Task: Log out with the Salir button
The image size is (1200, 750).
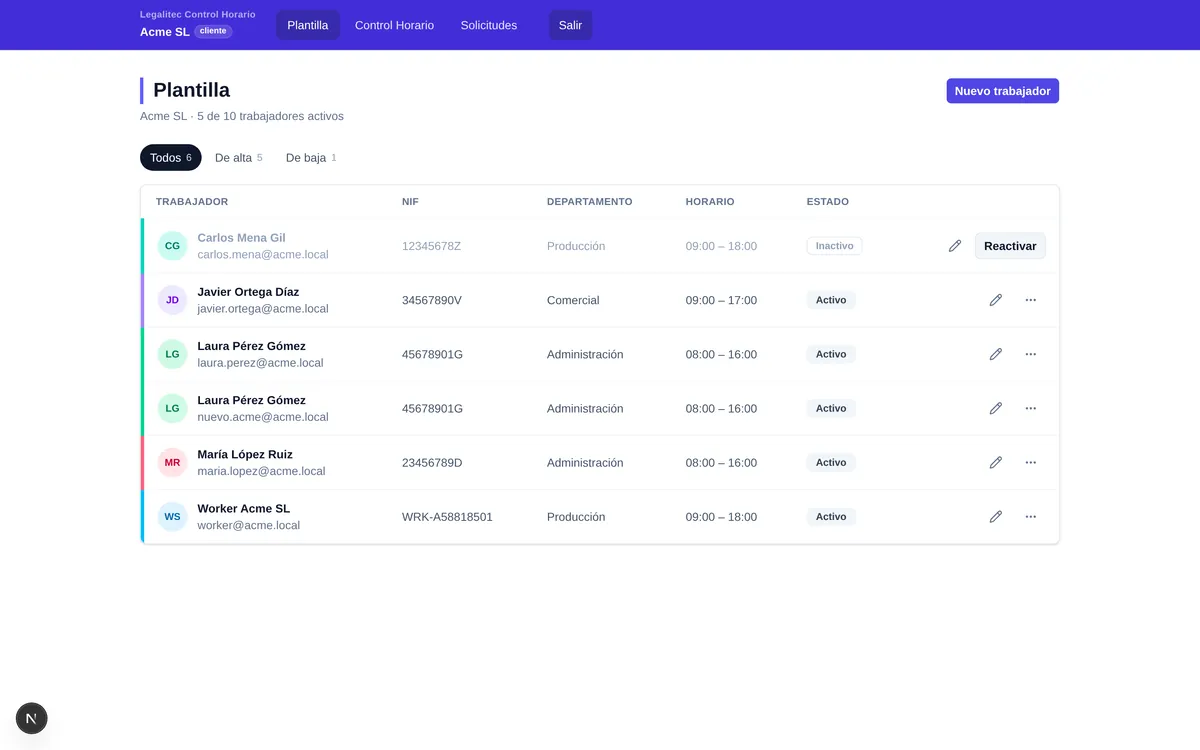Action: (x=570, y=25)
